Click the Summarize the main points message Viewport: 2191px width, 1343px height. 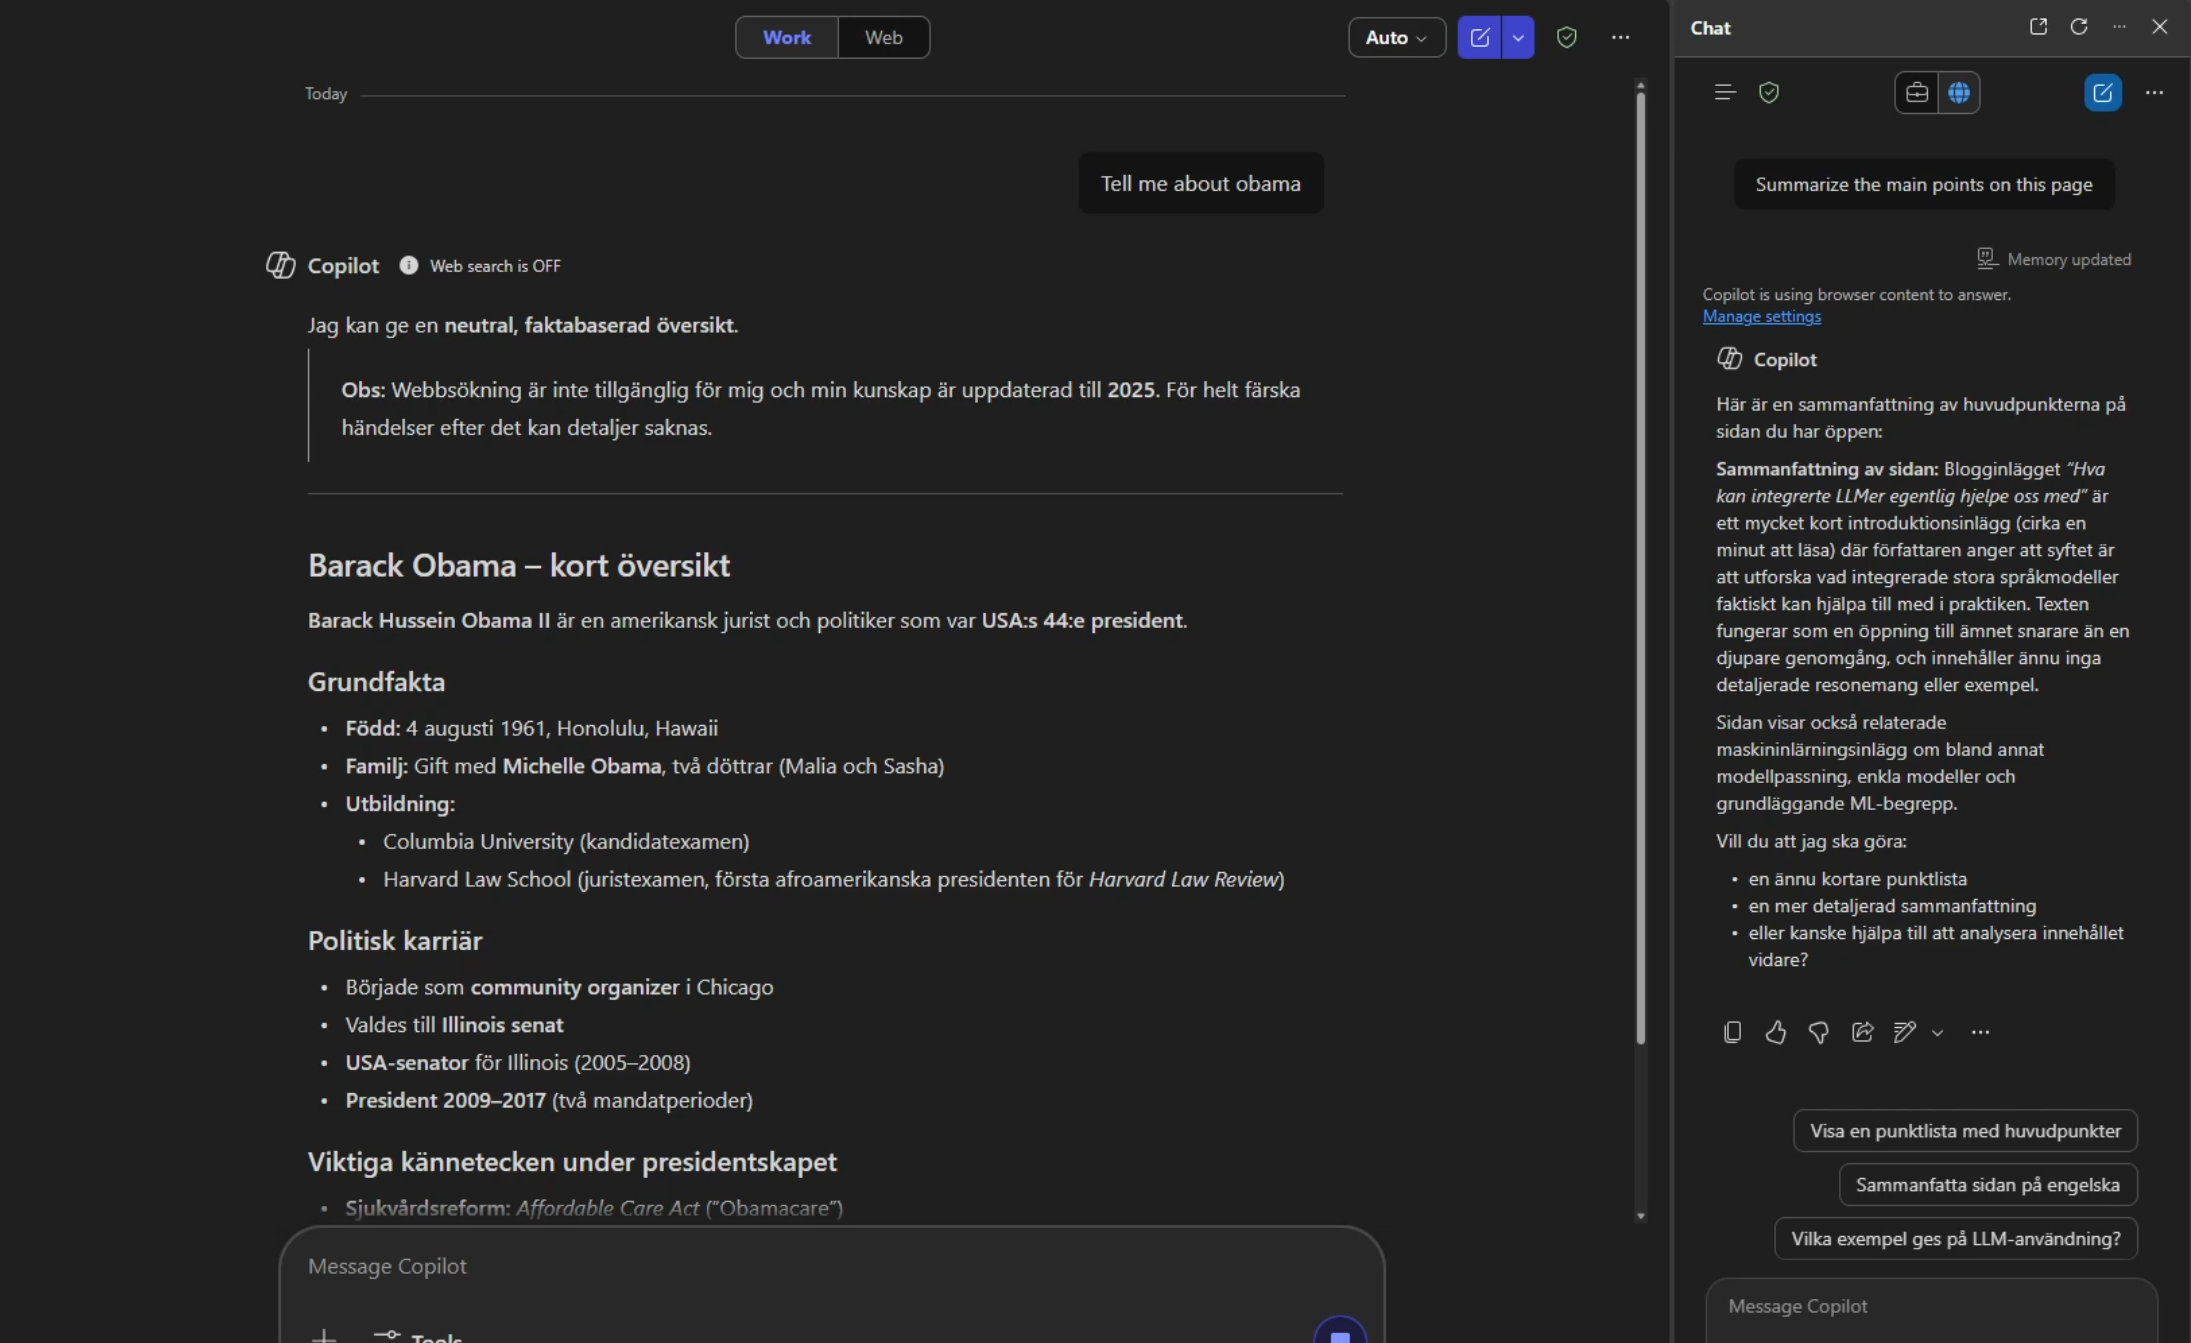[1923, 184]
